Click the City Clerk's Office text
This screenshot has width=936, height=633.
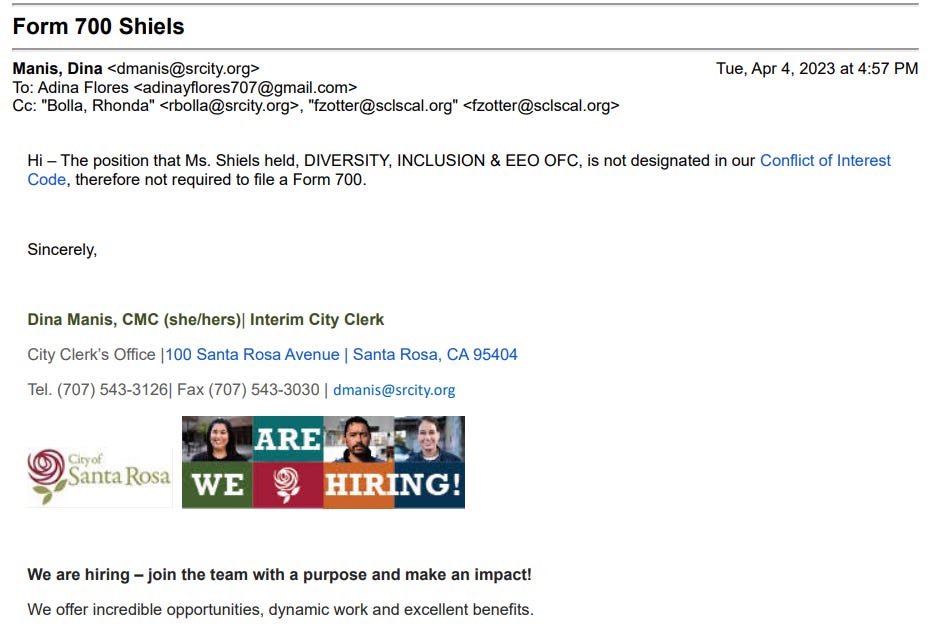pyautogui.click(x=91, y=355)
